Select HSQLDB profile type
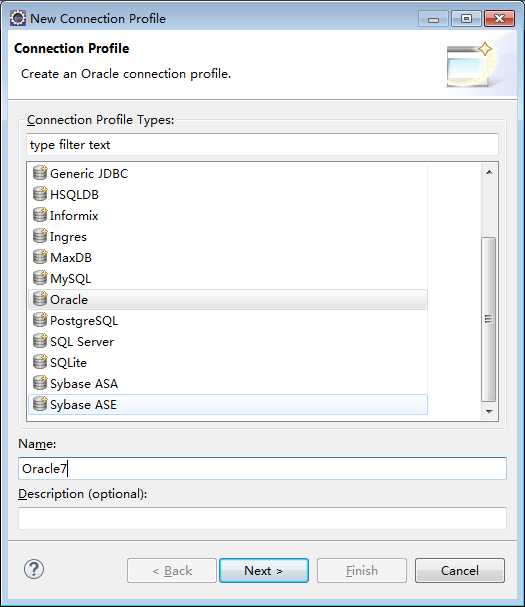Viewport: 525px width, 607px height. coord(228,194)
